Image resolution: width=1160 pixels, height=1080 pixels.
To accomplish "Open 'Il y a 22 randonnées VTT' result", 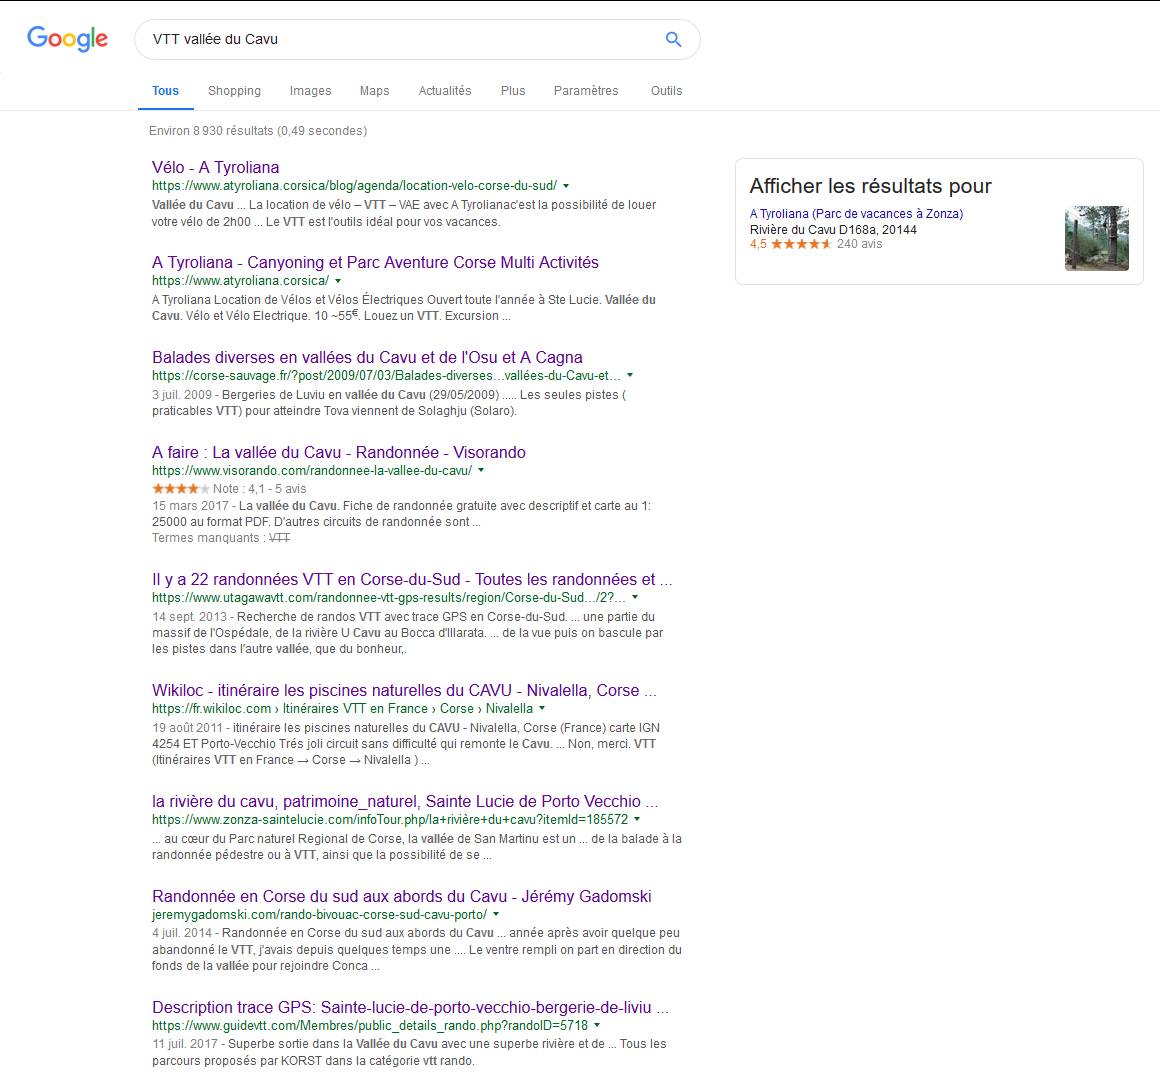I will click(412, 579).
